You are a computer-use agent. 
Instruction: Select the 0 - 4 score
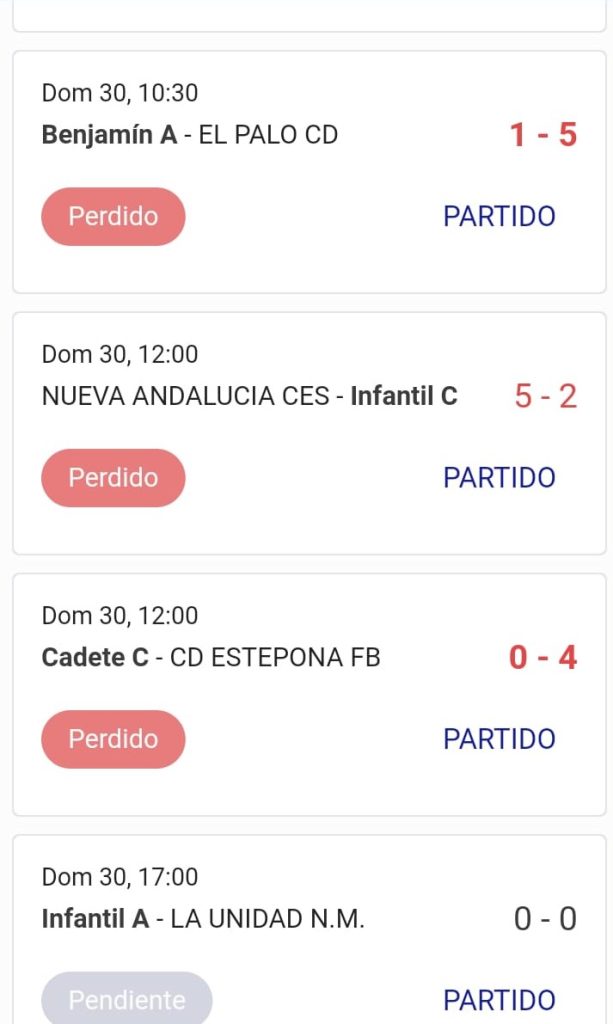pos(543,657)
